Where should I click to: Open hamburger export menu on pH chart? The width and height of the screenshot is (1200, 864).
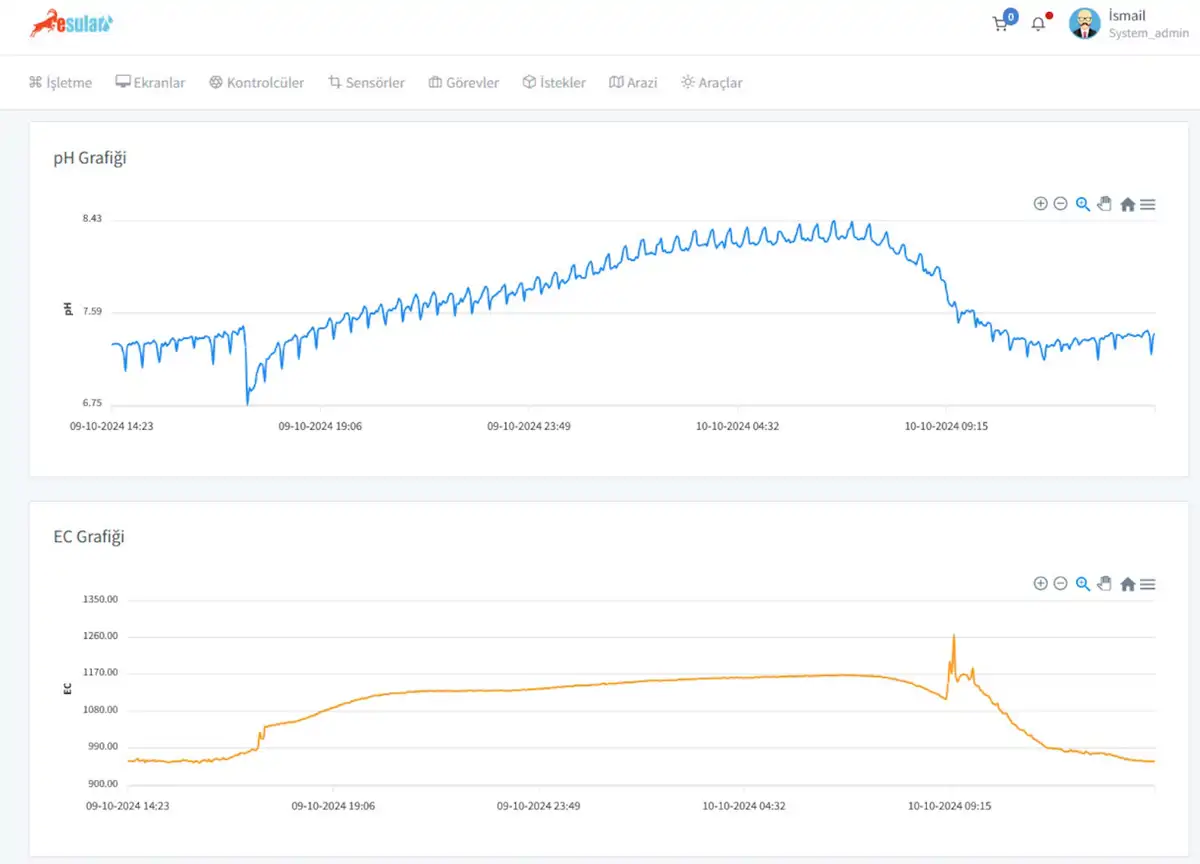click(1148, 204)
